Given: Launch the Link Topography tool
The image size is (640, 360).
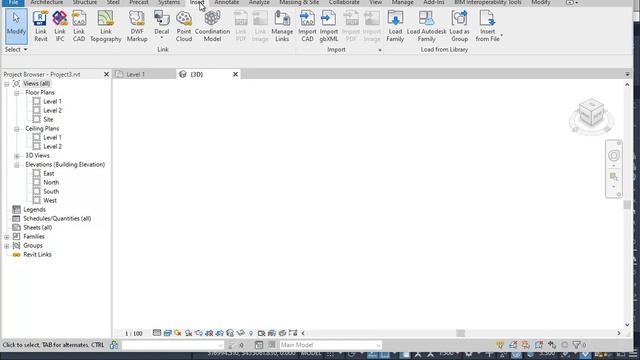Looking at the screenshot, I should pyautogui.click(x=106, y=27).
